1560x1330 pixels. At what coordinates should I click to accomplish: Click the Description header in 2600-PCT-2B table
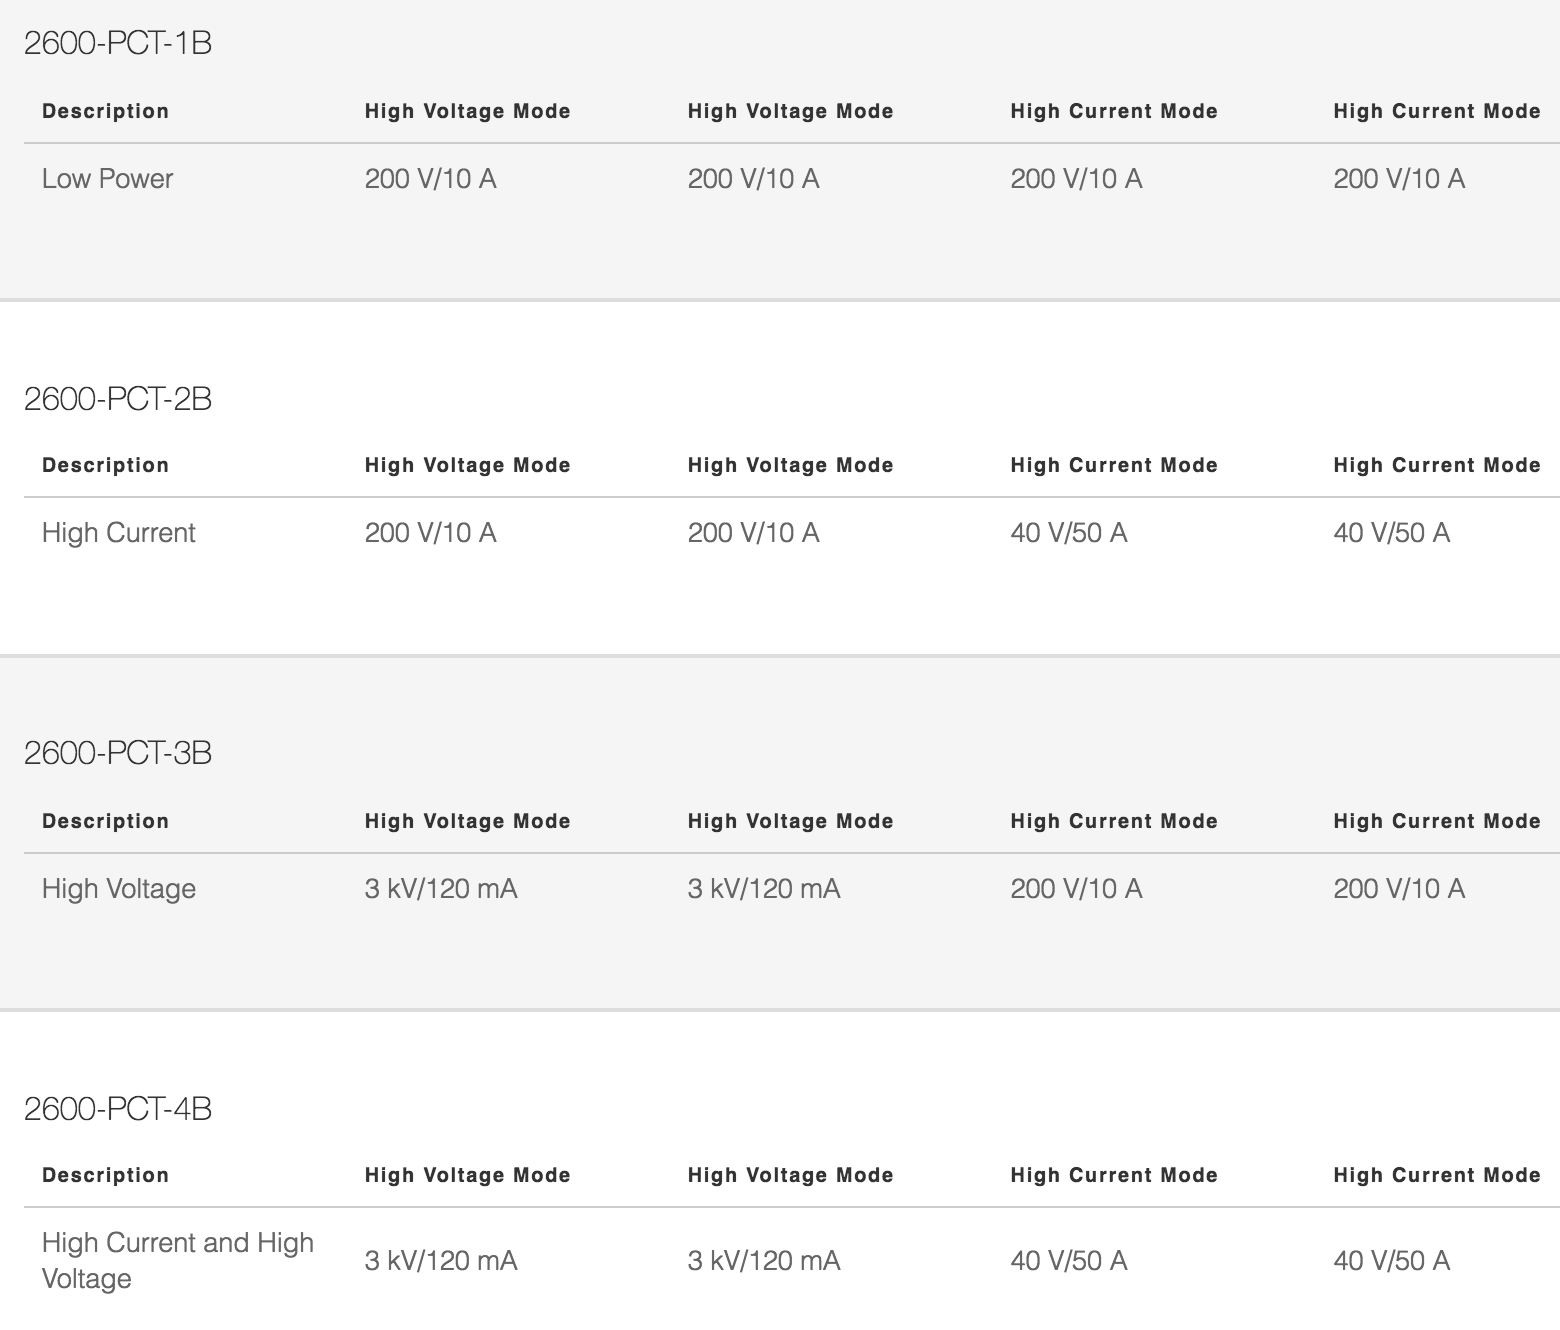[x=105, y=465]
